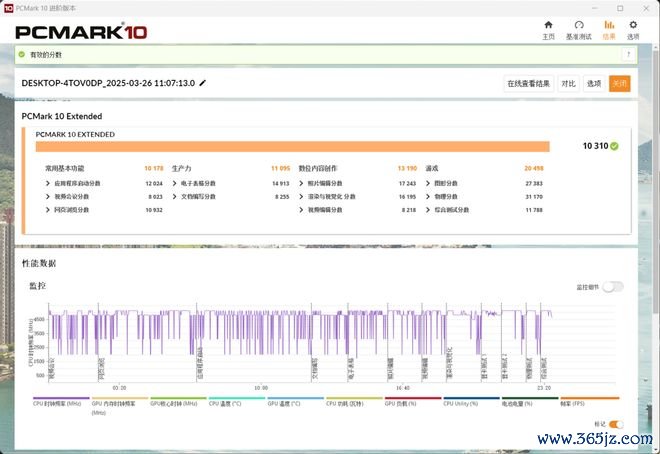Maximize the PCMark 10 window
The height and width of the screenshot is (454, 660).
(x=620, y=8)
